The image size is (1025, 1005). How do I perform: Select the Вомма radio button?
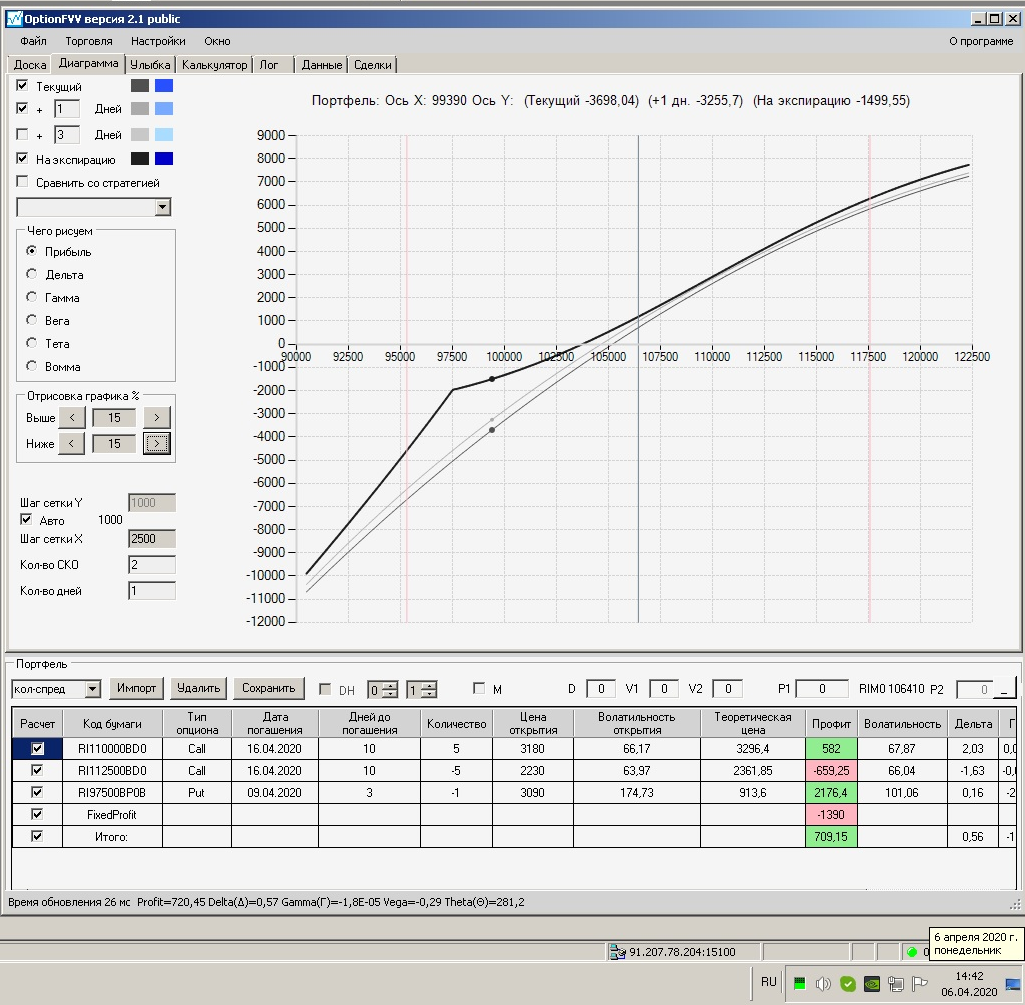pyautogui.click(x=31, y=365)
